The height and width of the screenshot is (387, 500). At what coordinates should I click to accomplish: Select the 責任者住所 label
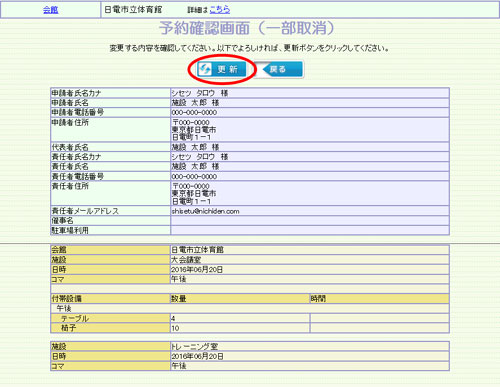(70, 186)
